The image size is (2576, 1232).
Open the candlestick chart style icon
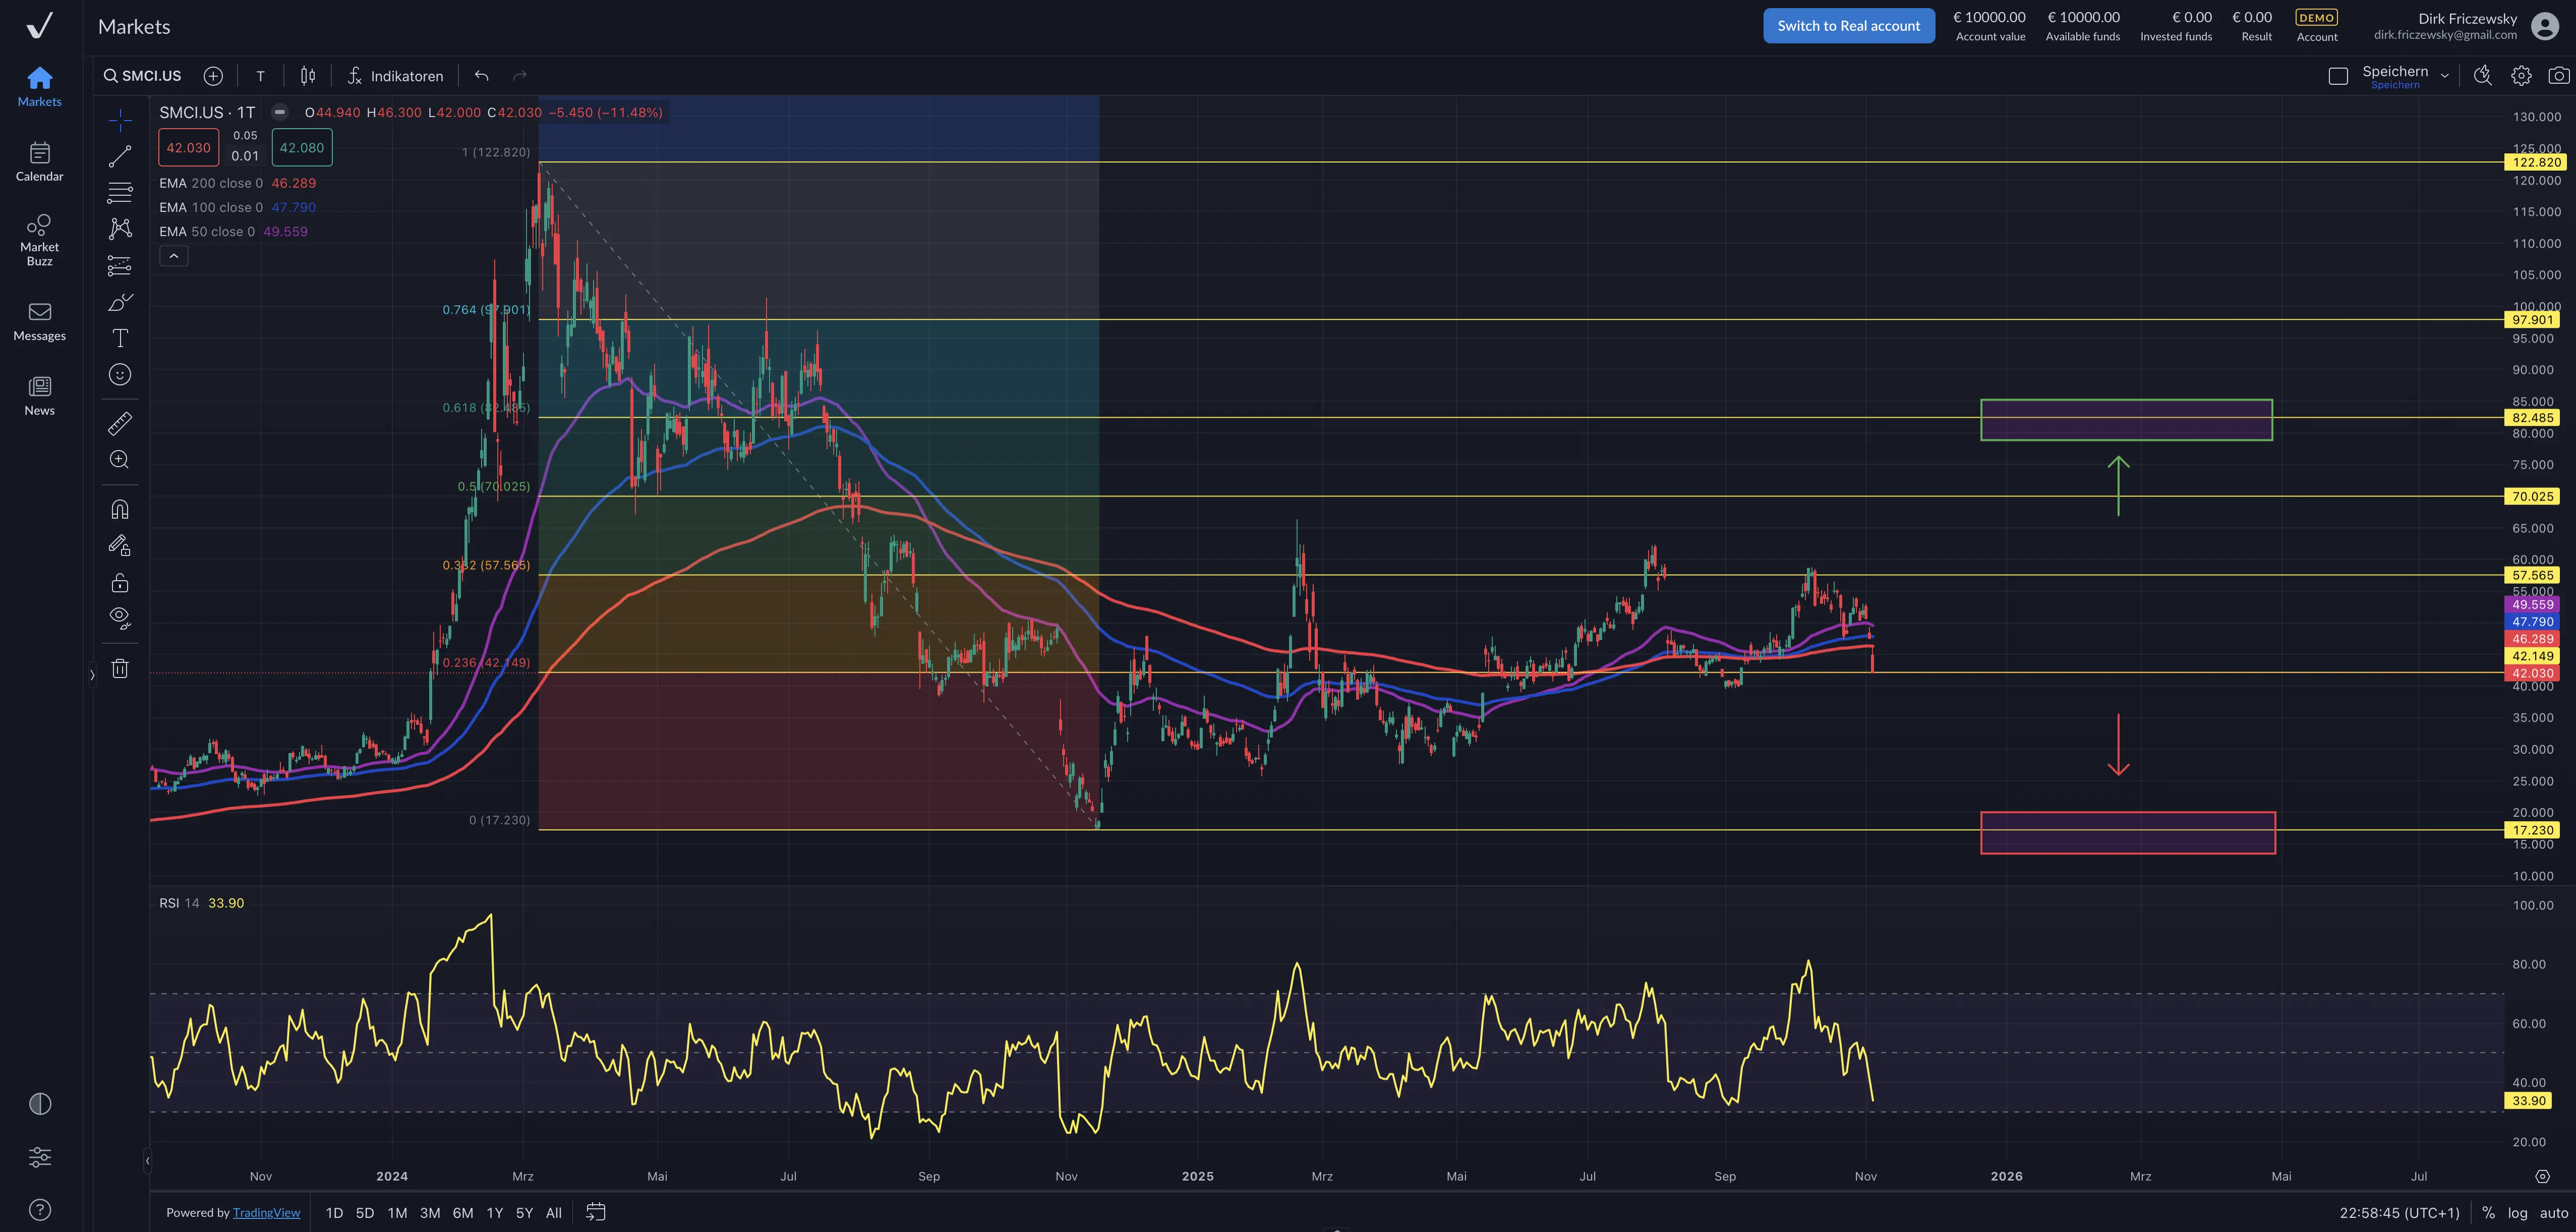click(x=308, y=76)
